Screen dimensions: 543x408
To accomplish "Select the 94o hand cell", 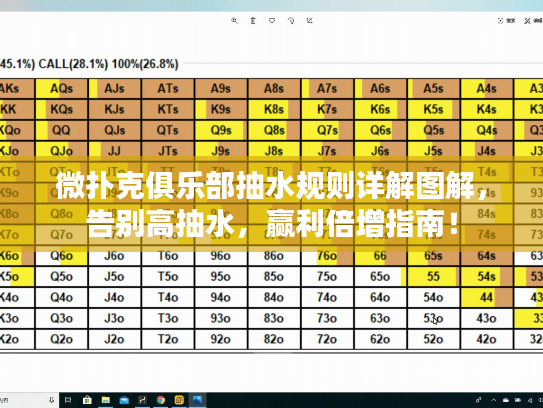I will (x=221, y=298).
